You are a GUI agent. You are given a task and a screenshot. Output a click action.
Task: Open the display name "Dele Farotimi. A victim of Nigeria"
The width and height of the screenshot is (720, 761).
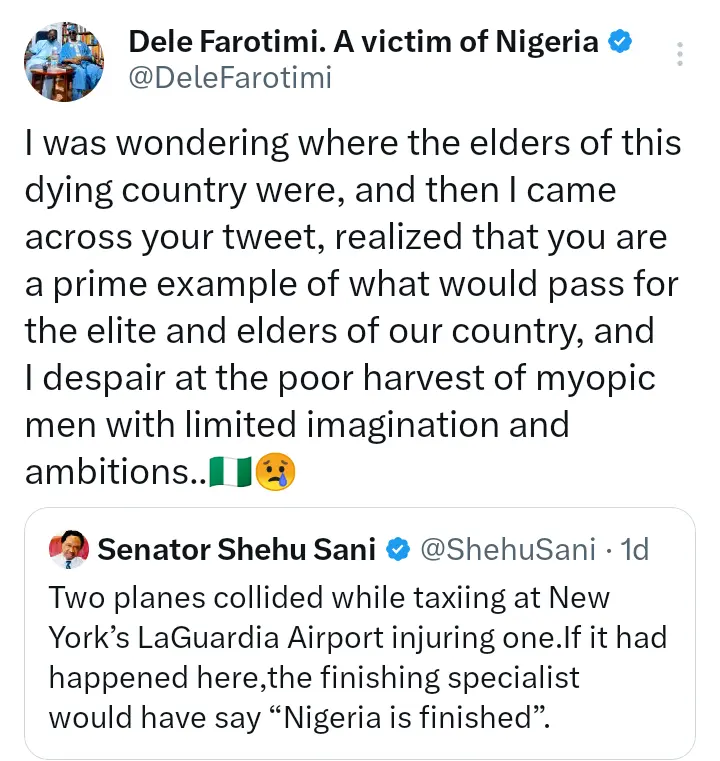(x=364, y=42)
